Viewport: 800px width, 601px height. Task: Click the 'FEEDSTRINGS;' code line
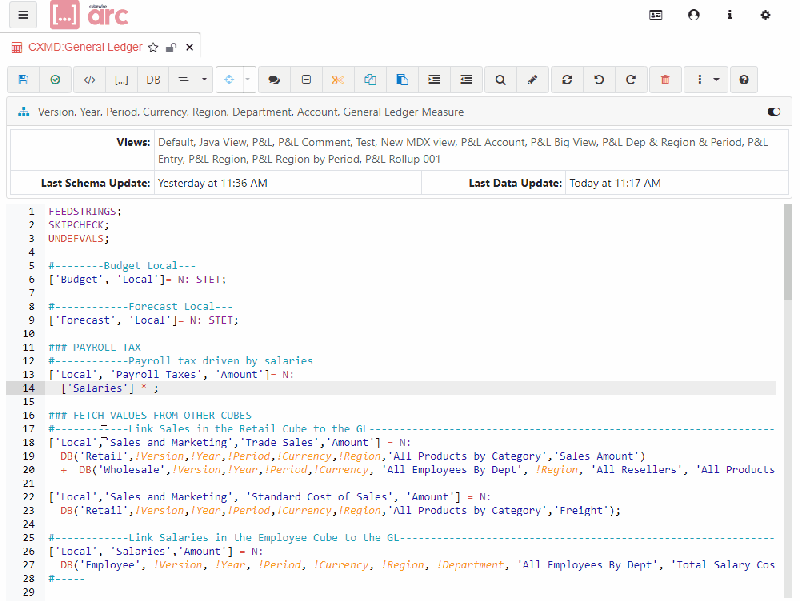[x=85, y=211]
